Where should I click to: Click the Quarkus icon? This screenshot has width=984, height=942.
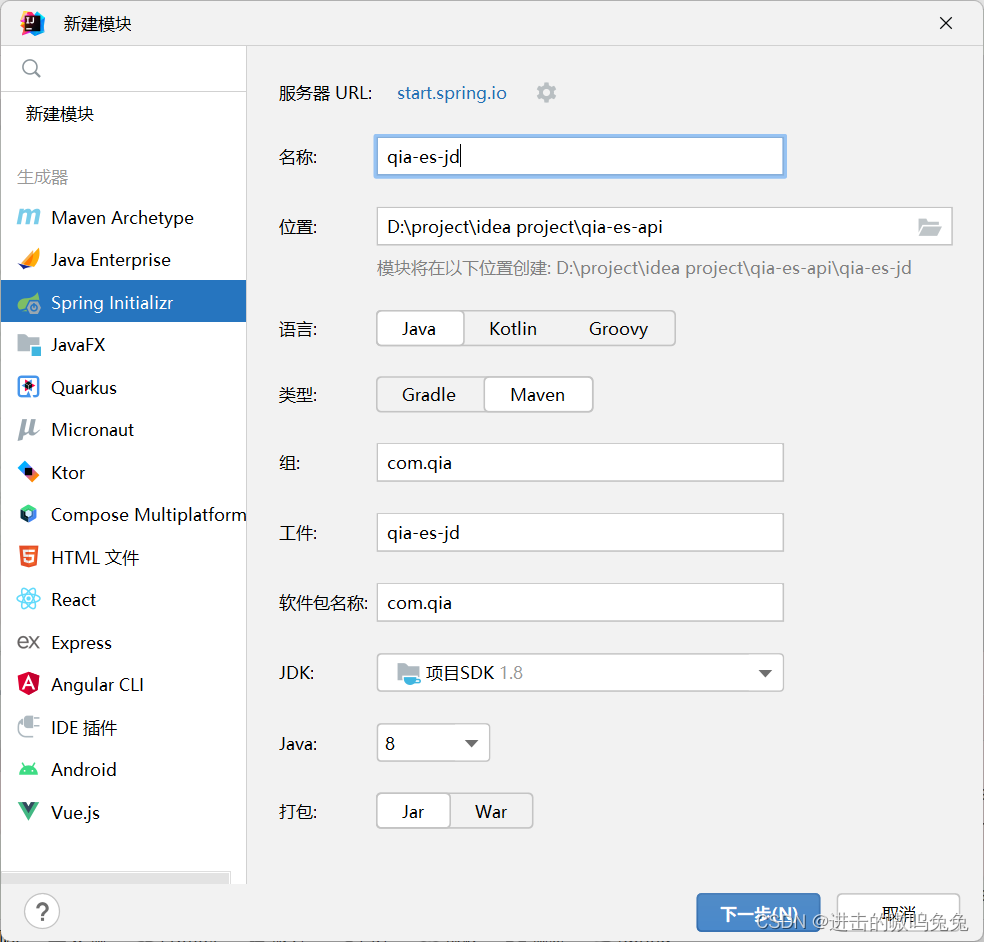[x=28, y=387]
